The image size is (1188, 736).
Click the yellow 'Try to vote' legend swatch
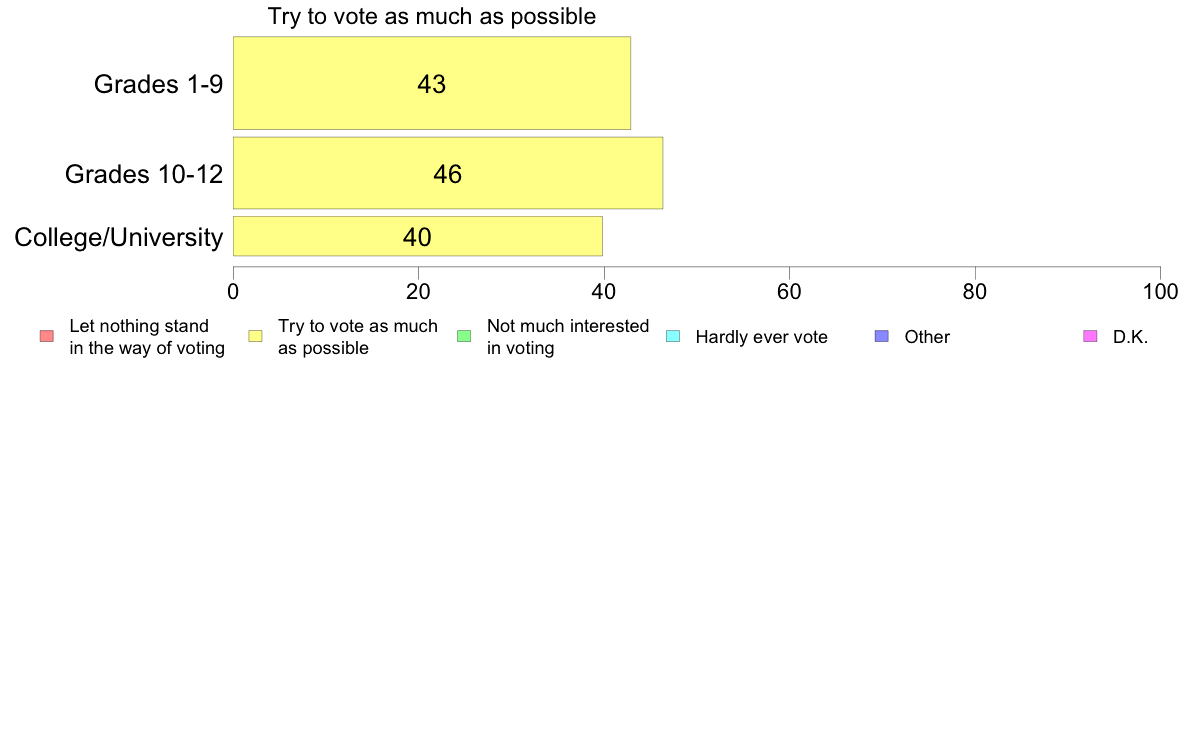click(255, 337)
